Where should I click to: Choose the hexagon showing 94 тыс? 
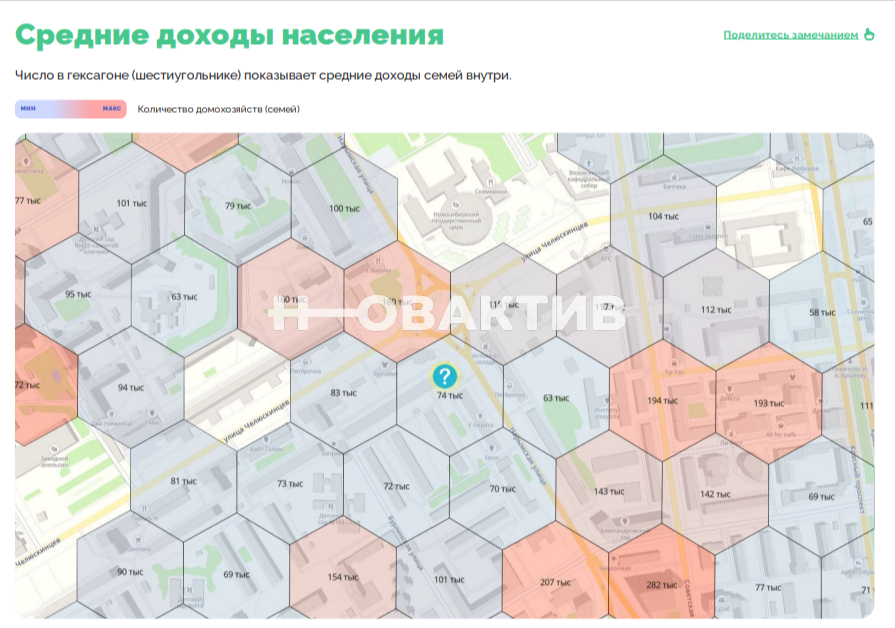tap(130, 387)
